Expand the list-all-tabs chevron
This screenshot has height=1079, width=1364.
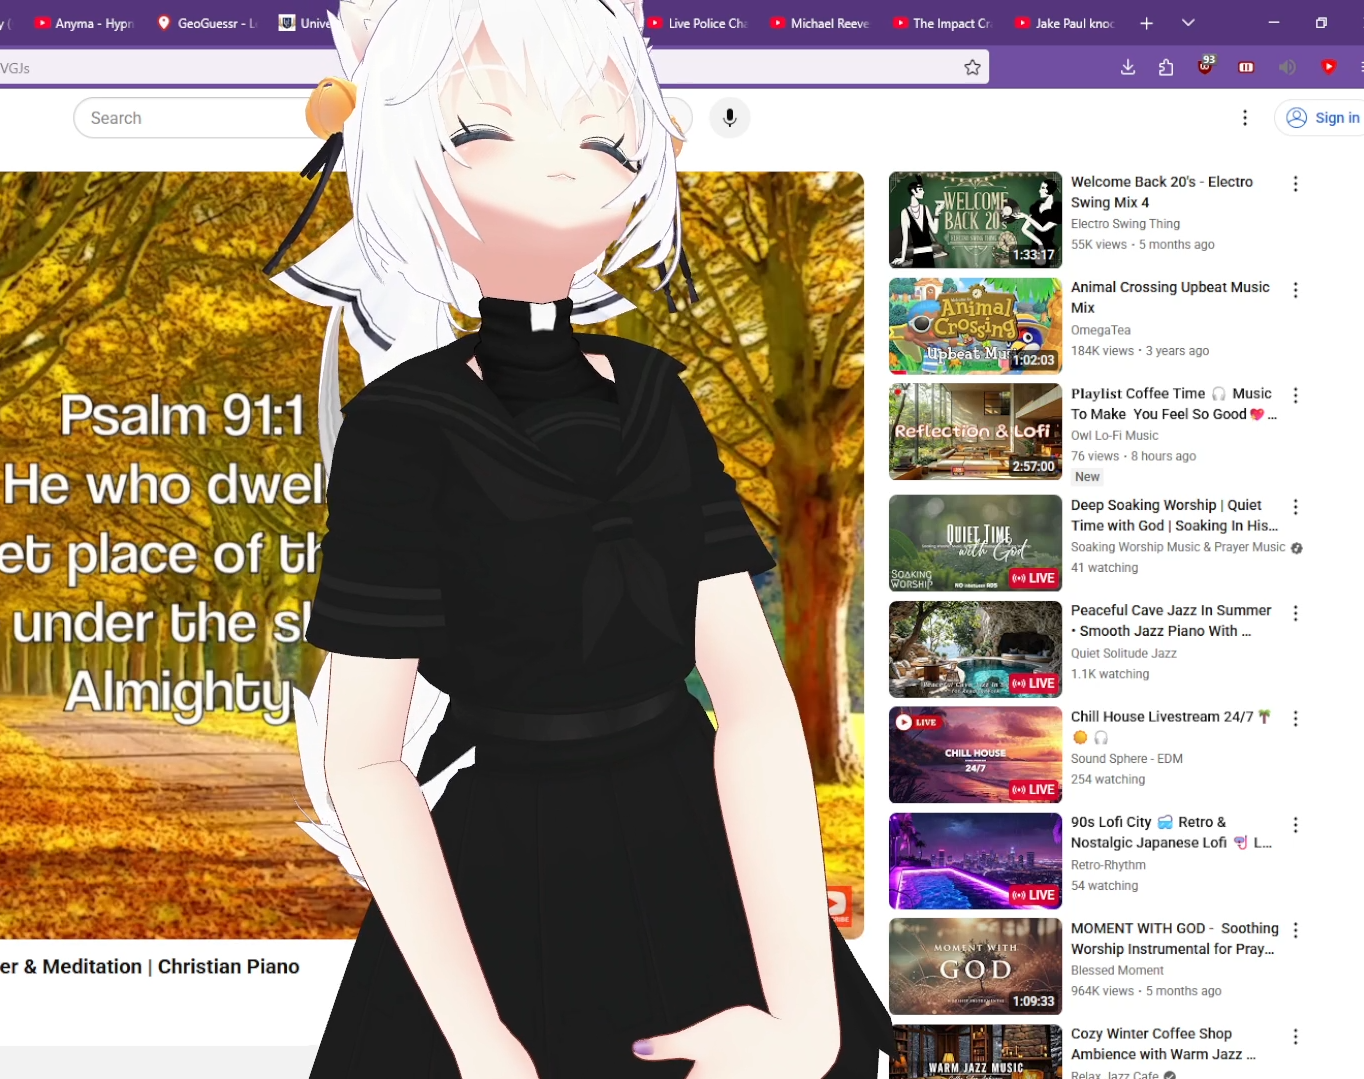pos(1188,23)
